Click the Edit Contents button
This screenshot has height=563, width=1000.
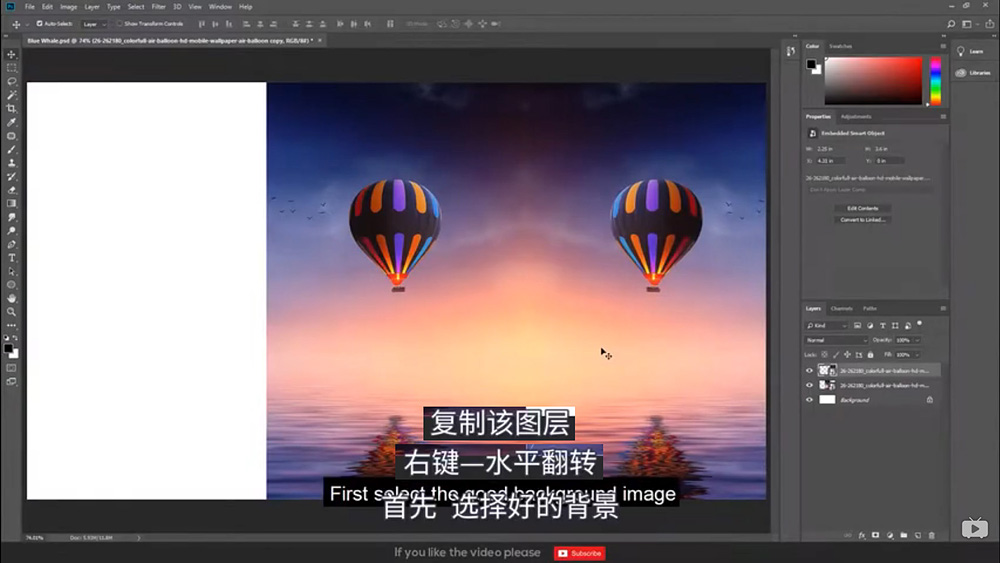click(x=862, y=208)
